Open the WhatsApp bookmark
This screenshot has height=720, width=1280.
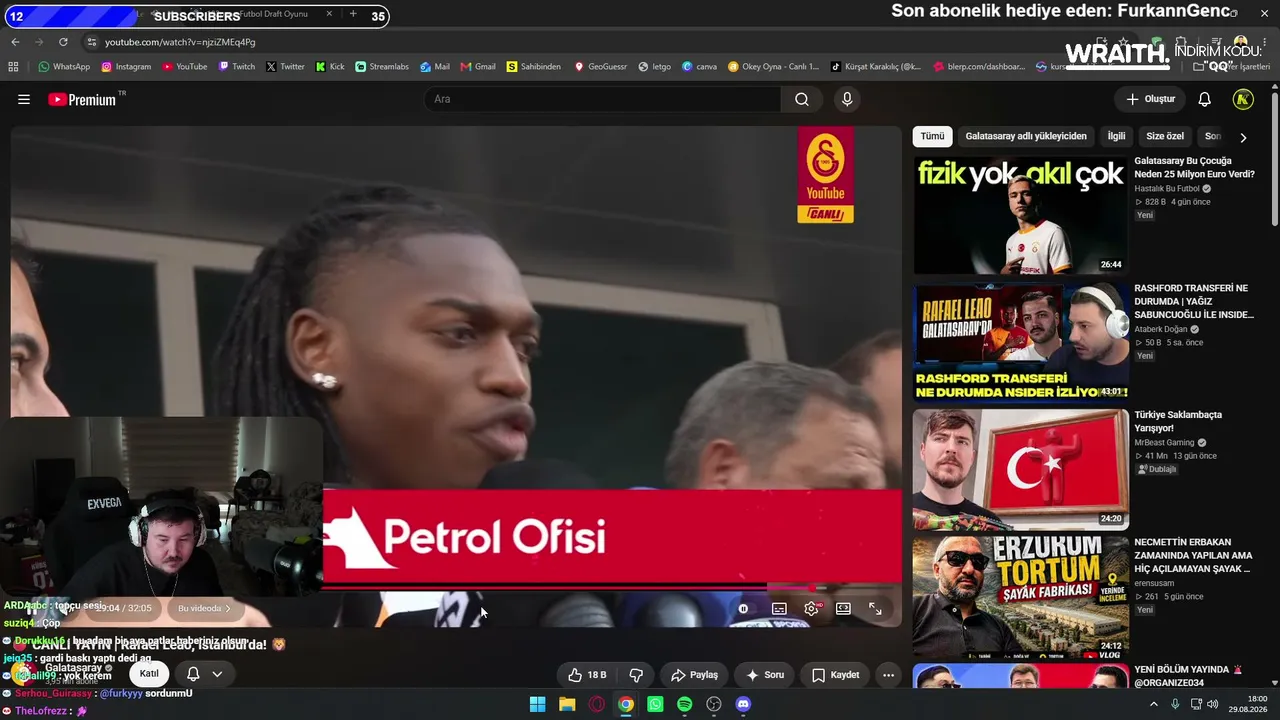tap(64, 67)
